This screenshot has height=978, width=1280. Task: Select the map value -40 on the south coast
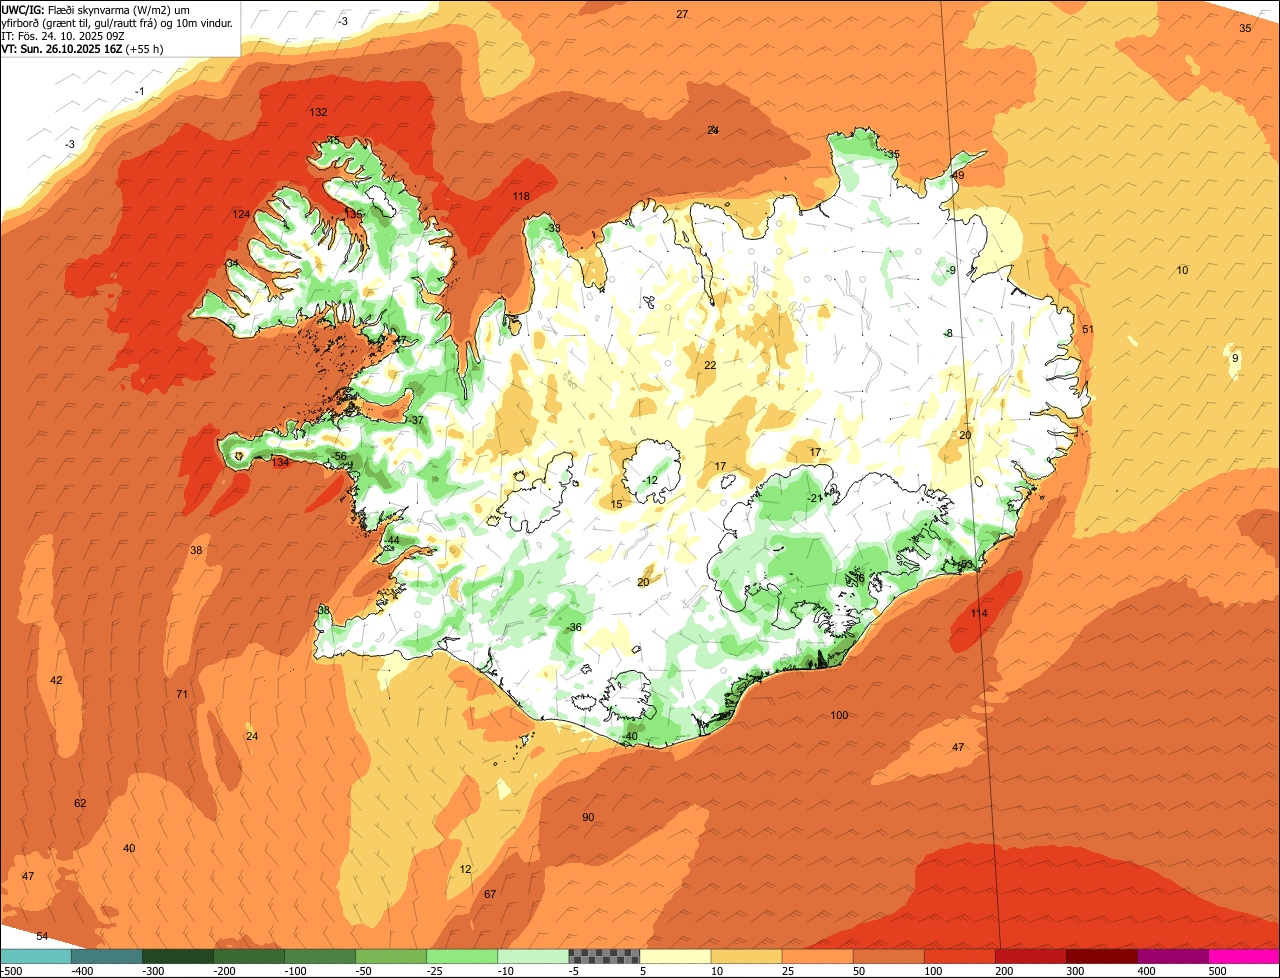coord(629,737)
